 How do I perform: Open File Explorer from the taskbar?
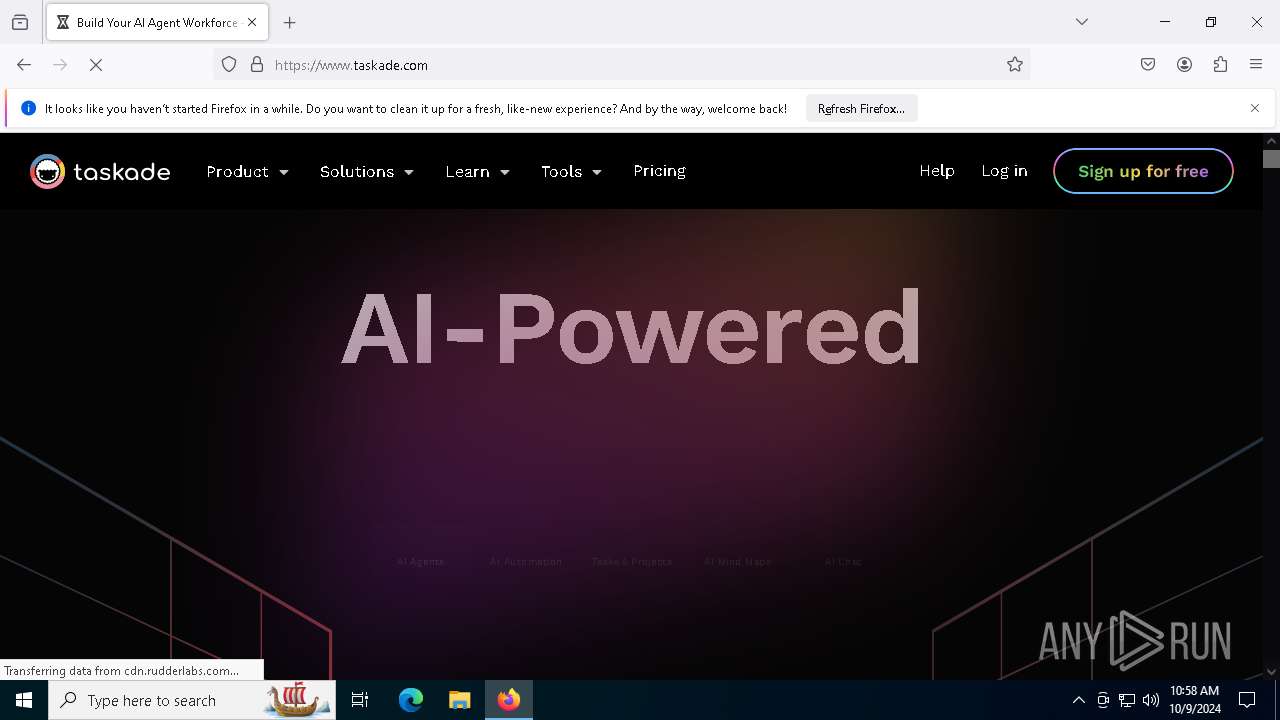pos(459,700)
